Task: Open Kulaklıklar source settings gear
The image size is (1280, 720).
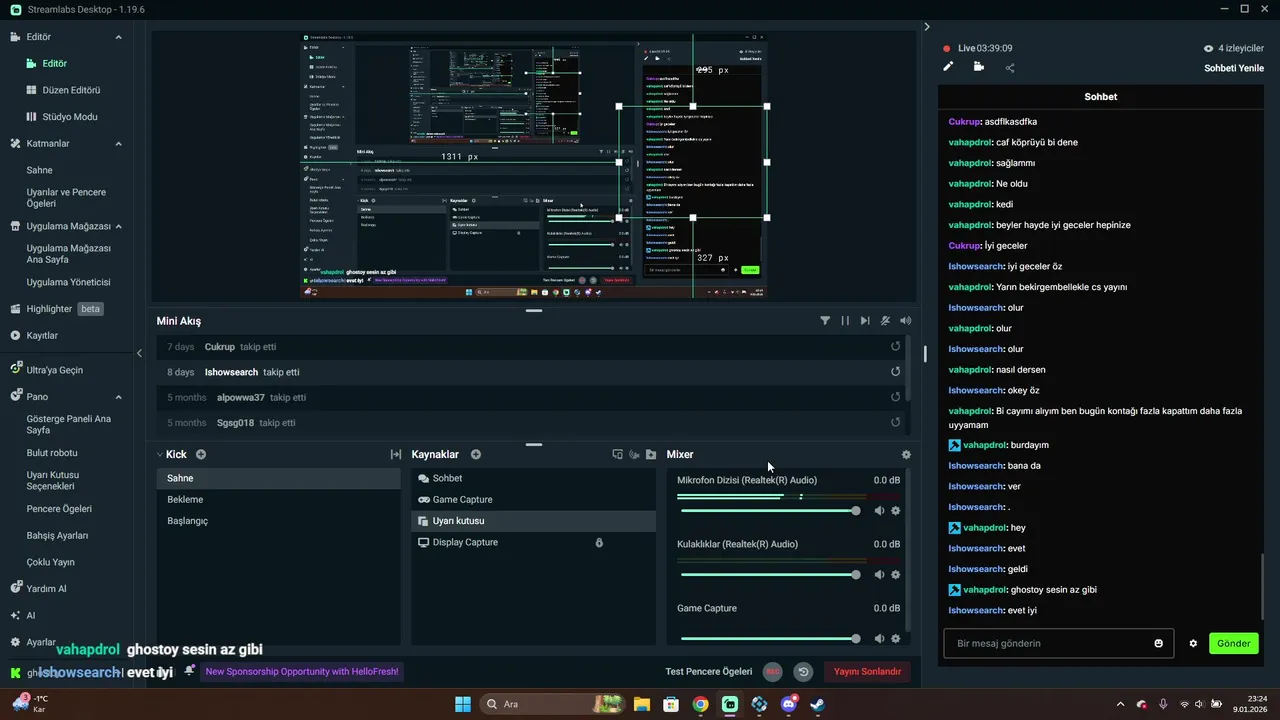Action: (895, 574)
